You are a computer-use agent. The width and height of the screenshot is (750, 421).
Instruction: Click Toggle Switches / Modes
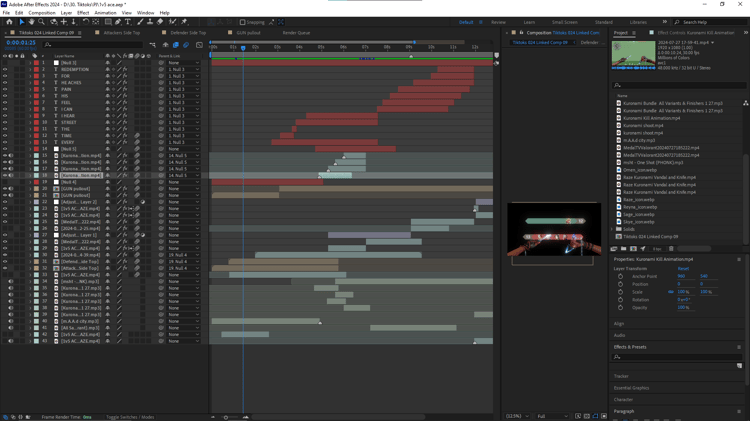coord(130,417)
